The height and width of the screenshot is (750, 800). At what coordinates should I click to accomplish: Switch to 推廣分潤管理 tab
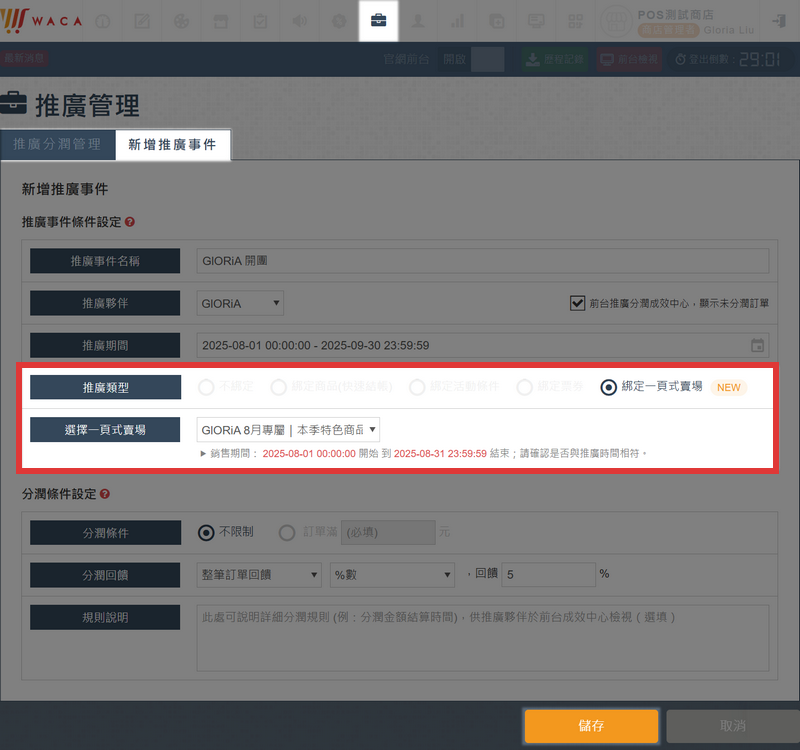tap(57, 144)
